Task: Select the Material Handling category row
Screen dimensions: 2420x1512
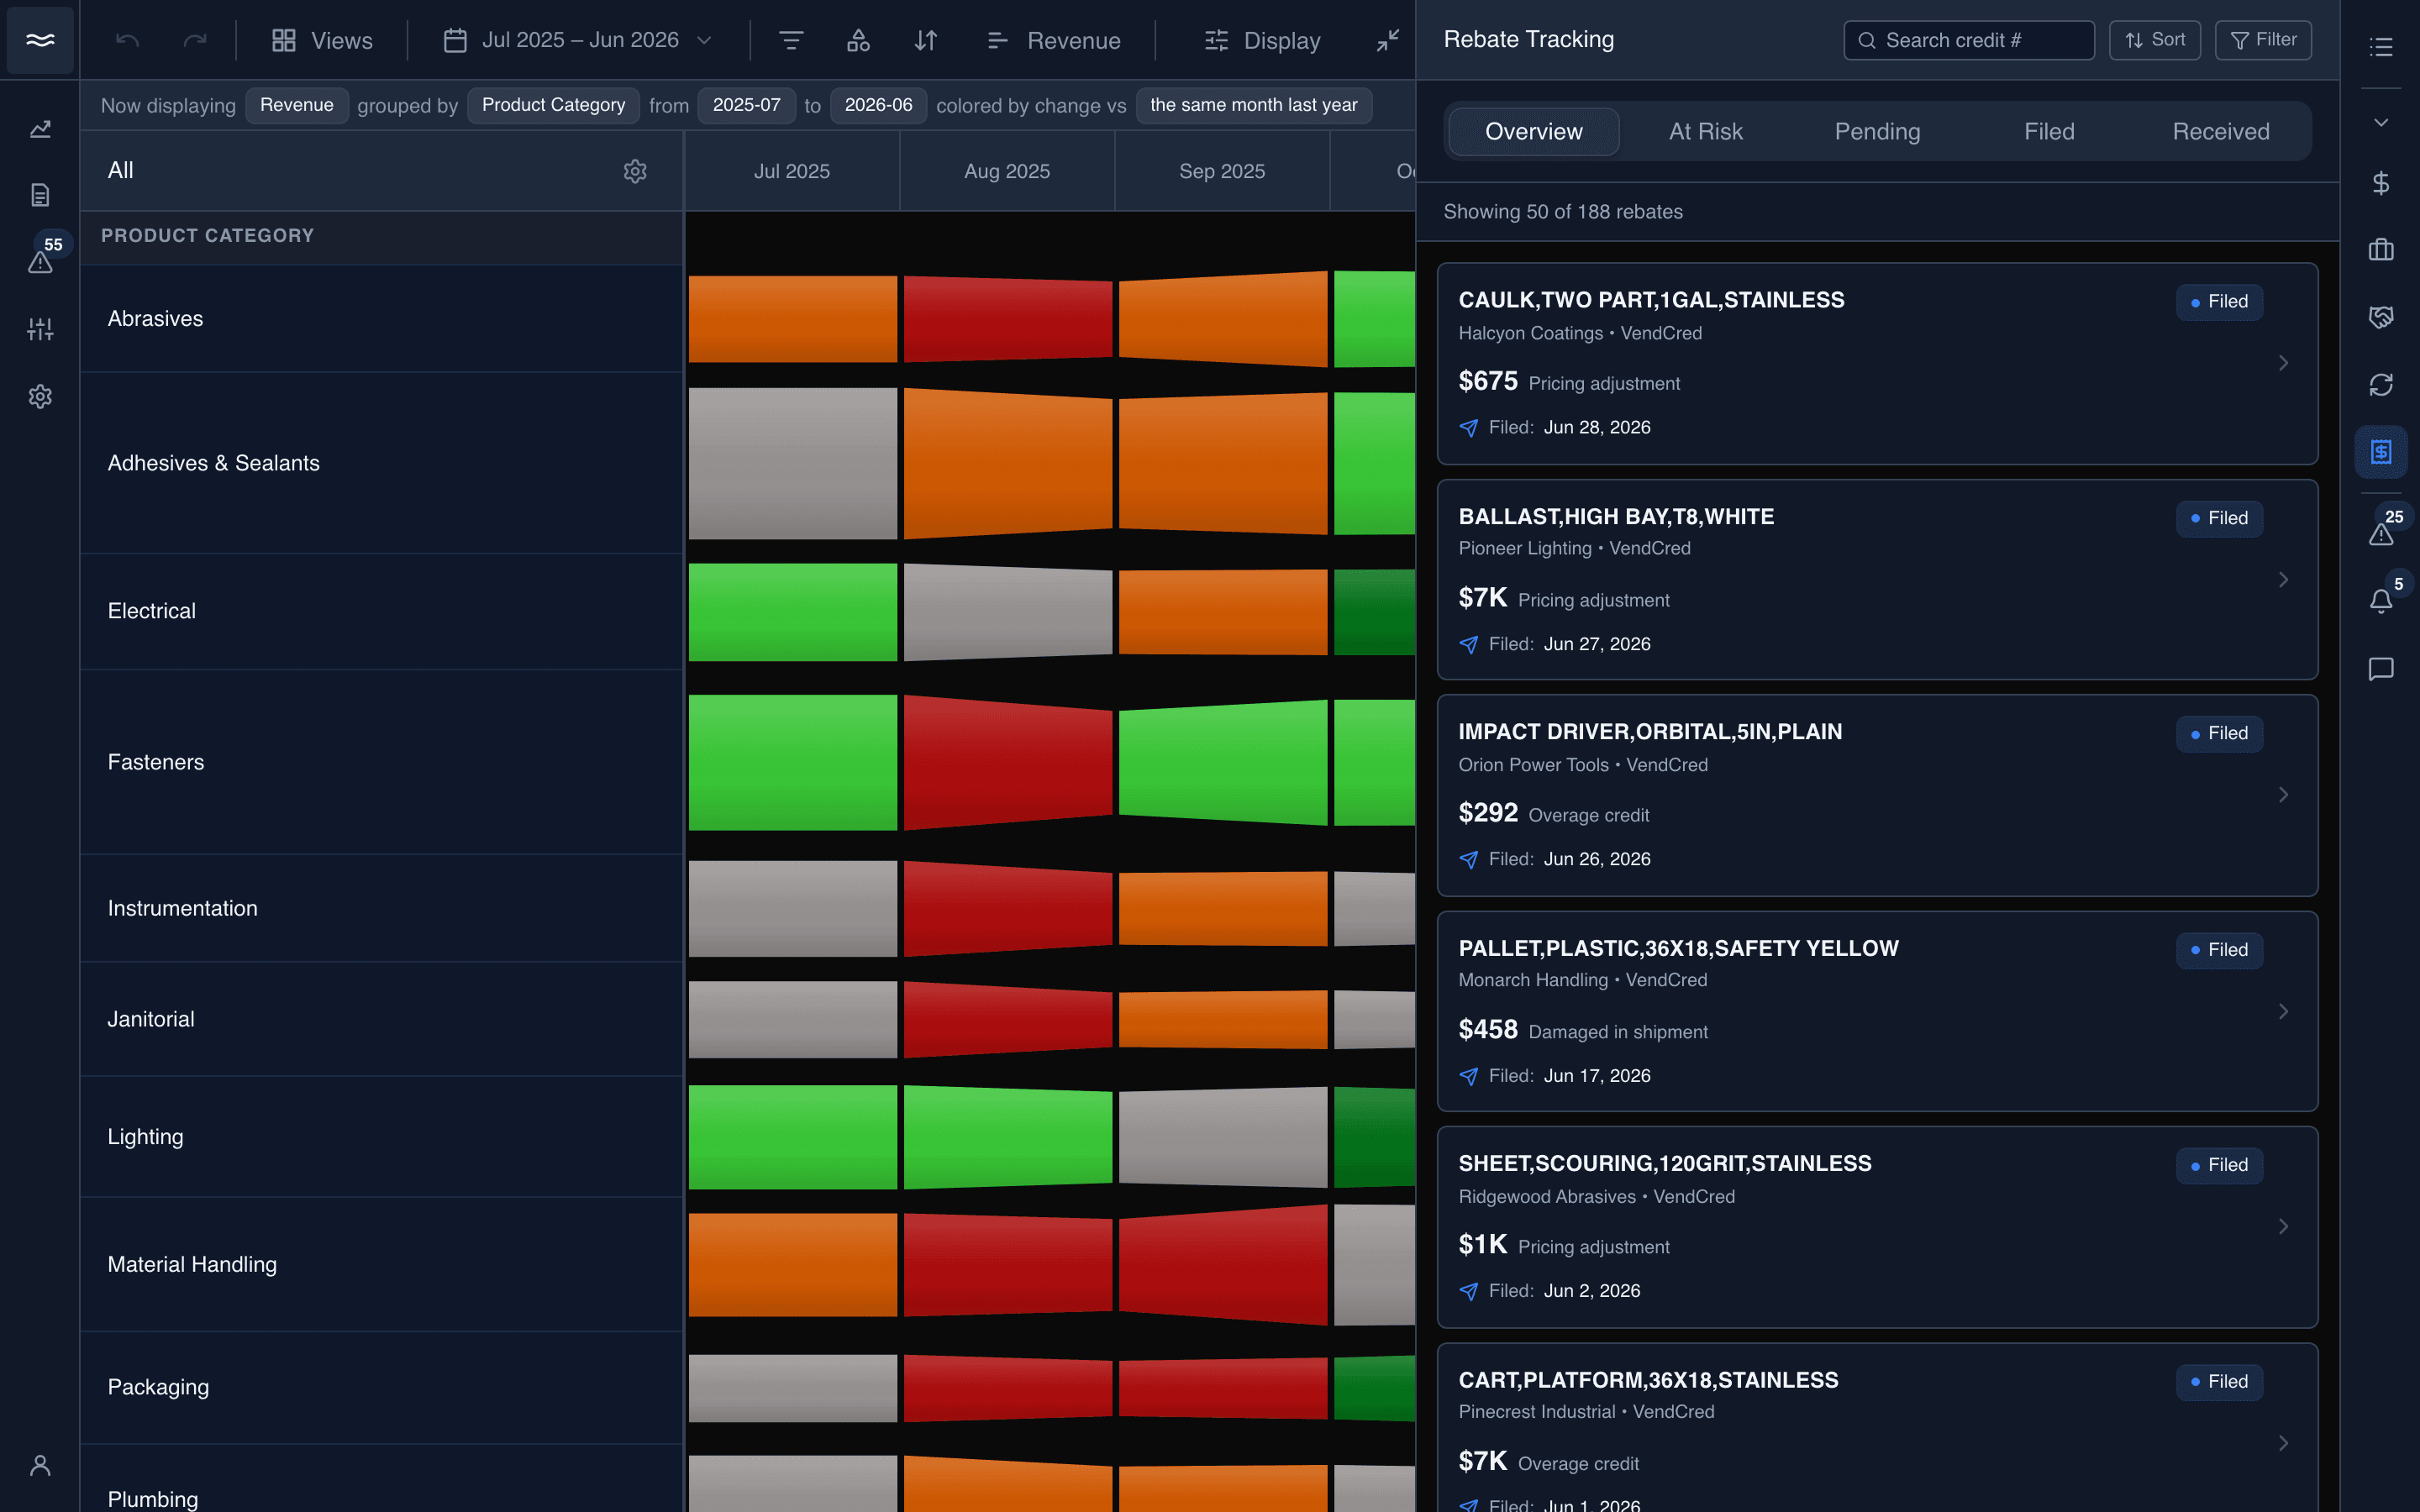Action: pos(381,1264)
